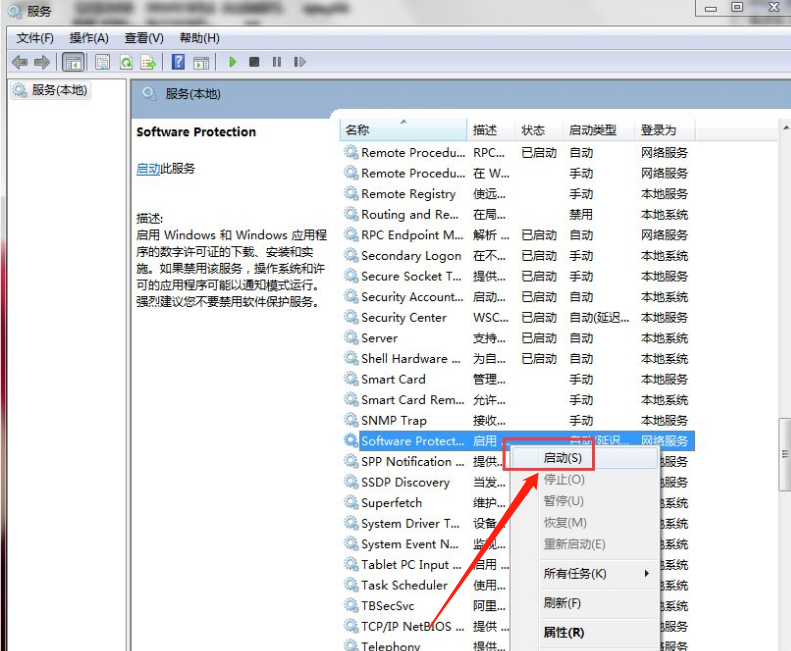Click the Refresh toolbar icon
The image size is (791, 651).
pyautogui.click(x=126, y=62)
